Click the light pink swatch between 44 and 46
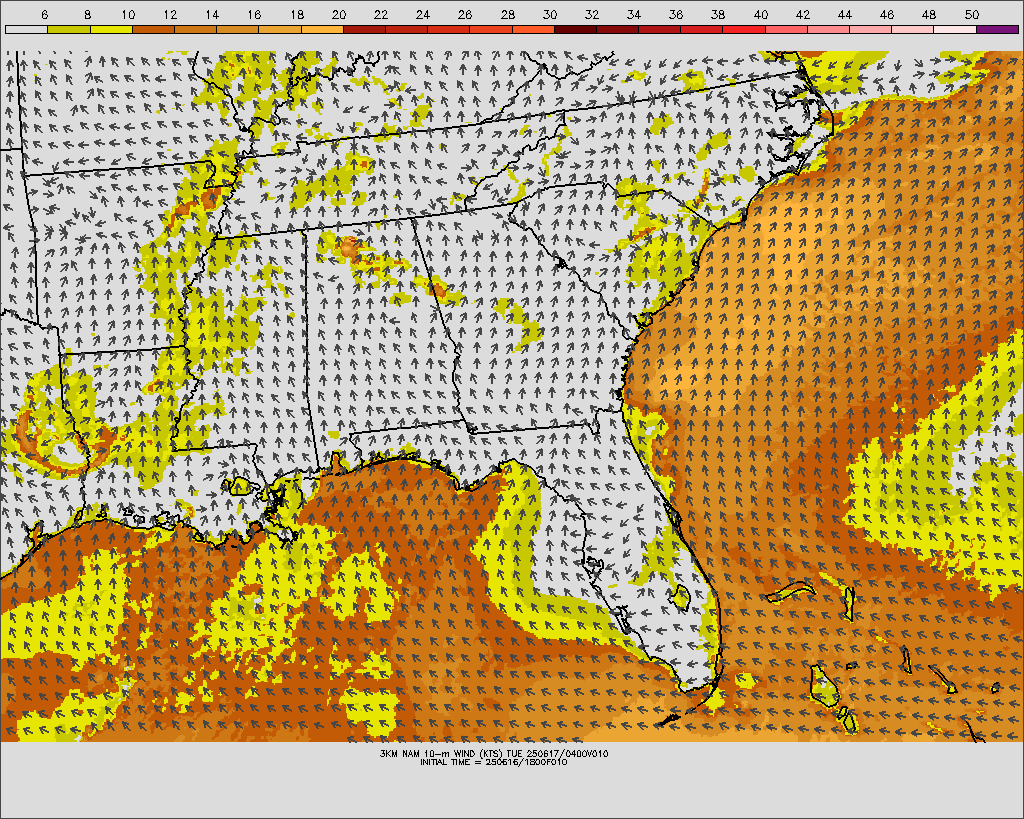This screenshot has width=1024, height=819. (871, 29)
